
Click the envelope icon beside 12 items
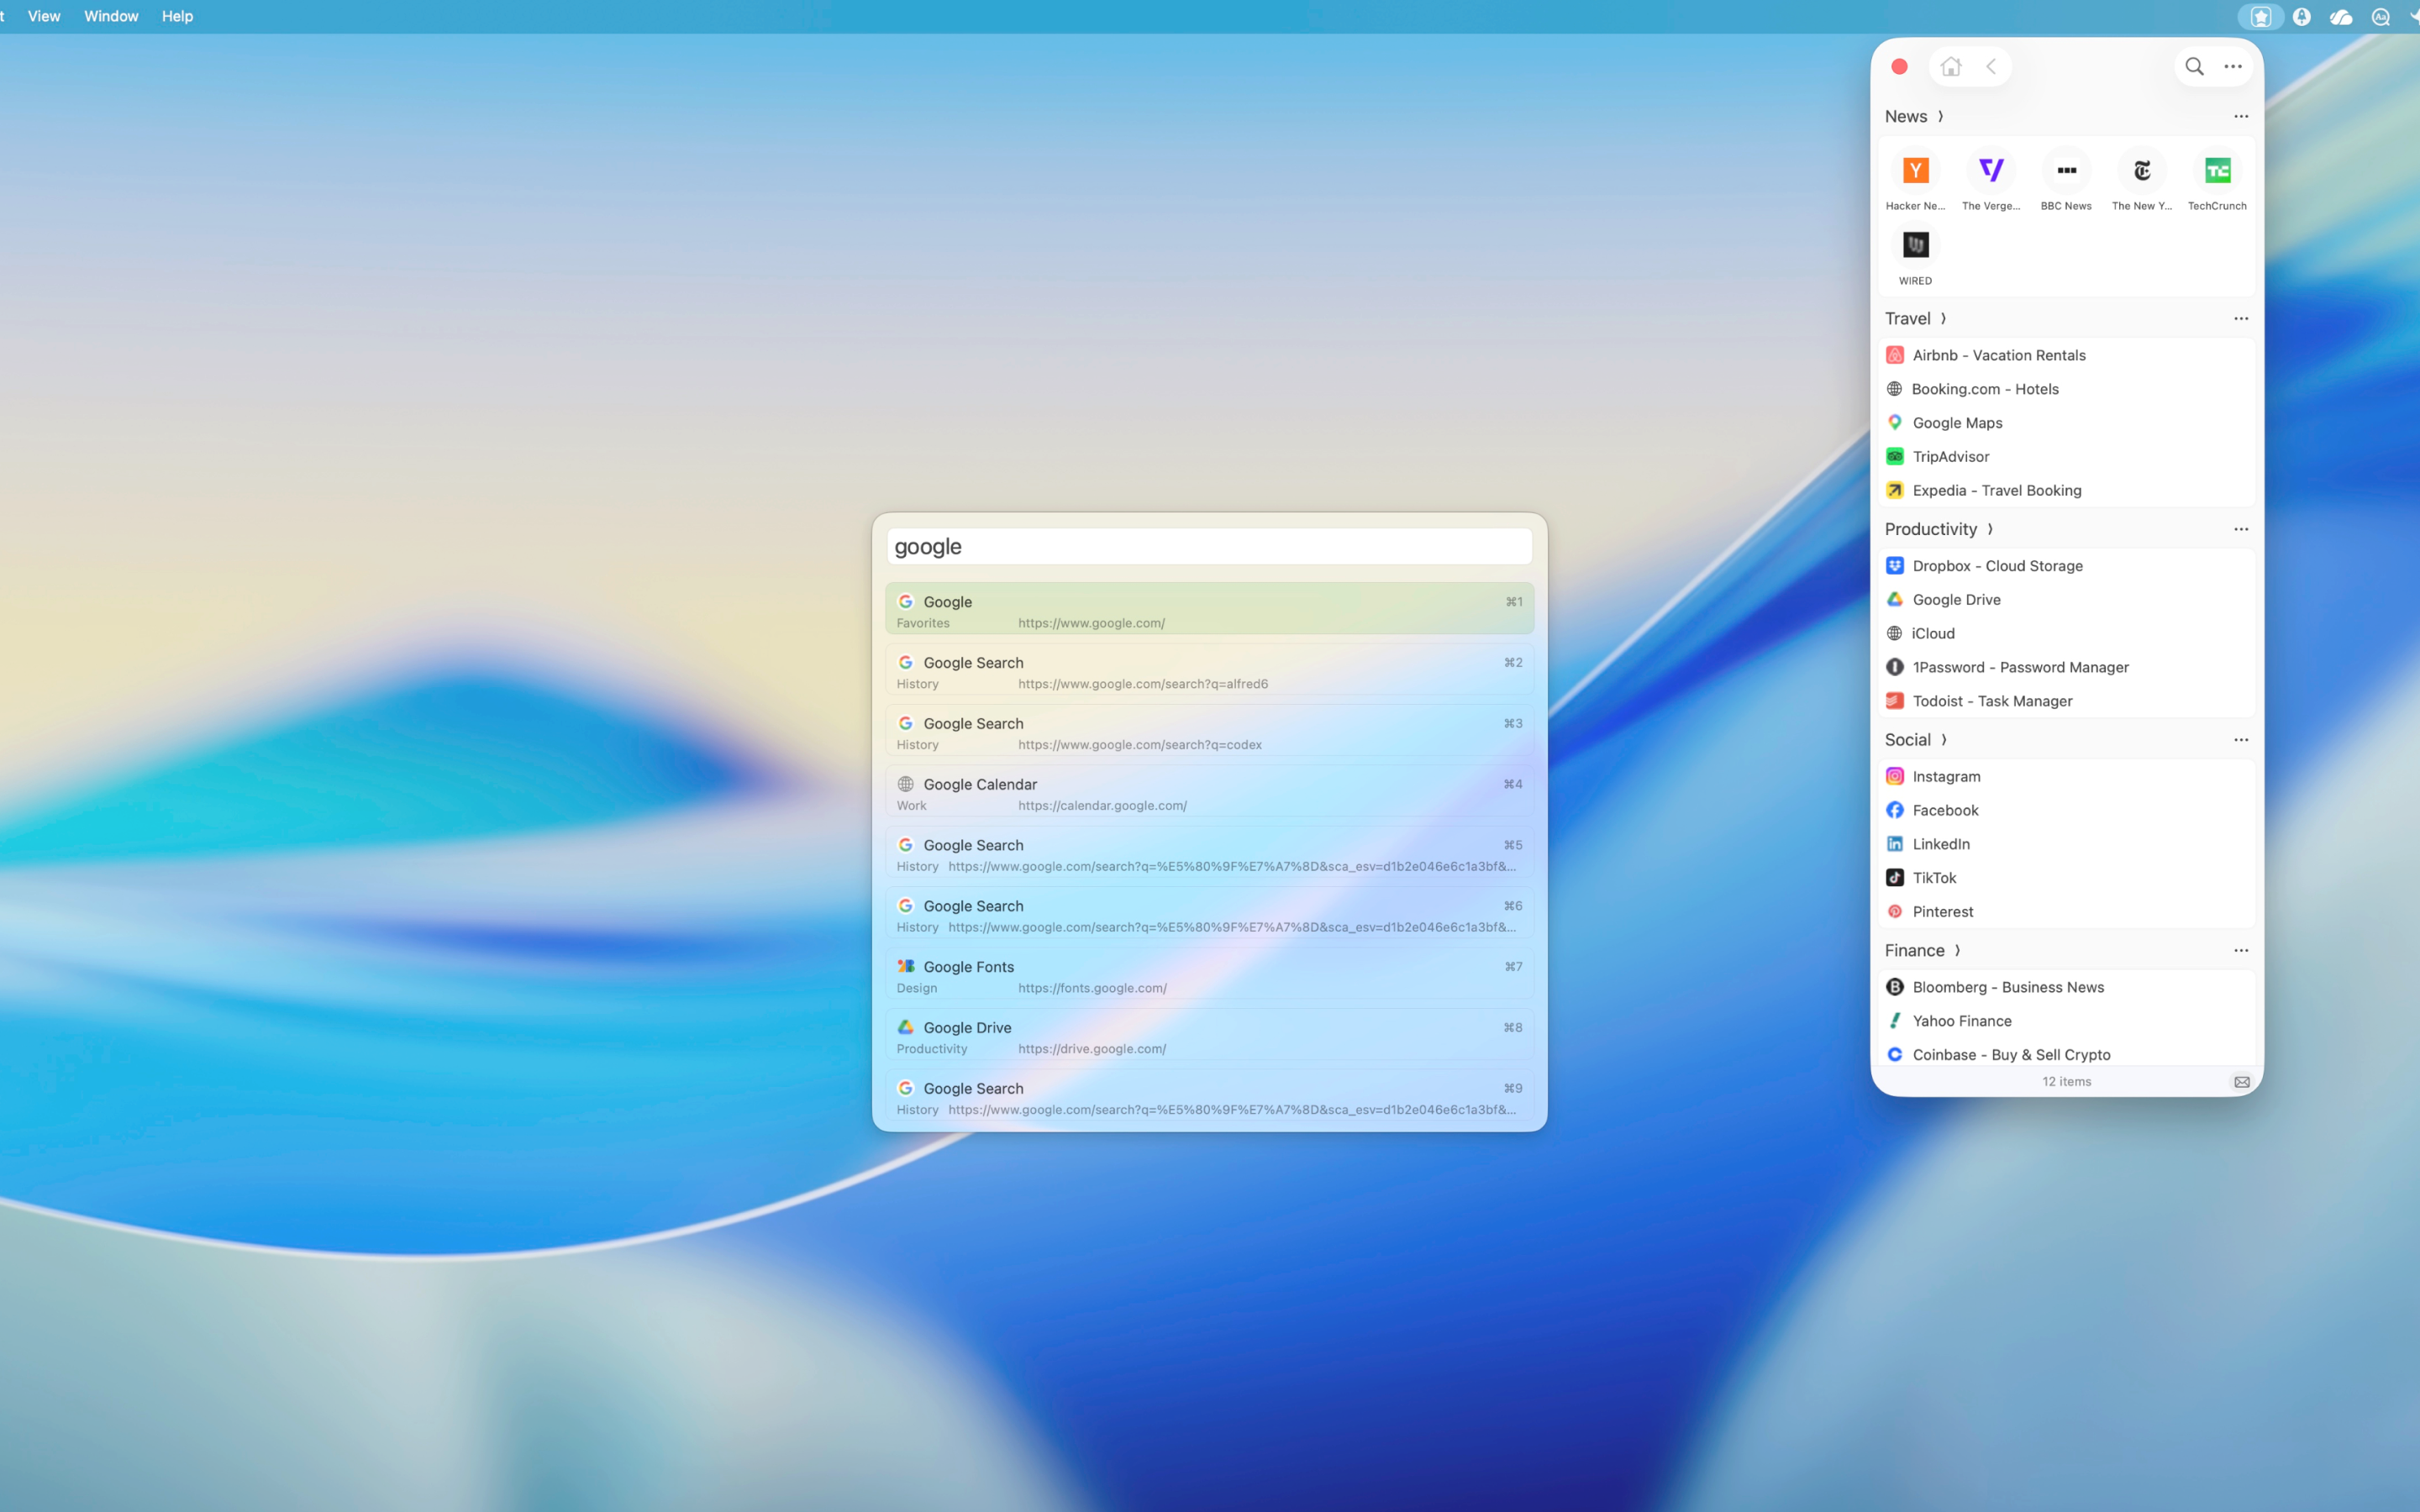tap(2242, 1082)
